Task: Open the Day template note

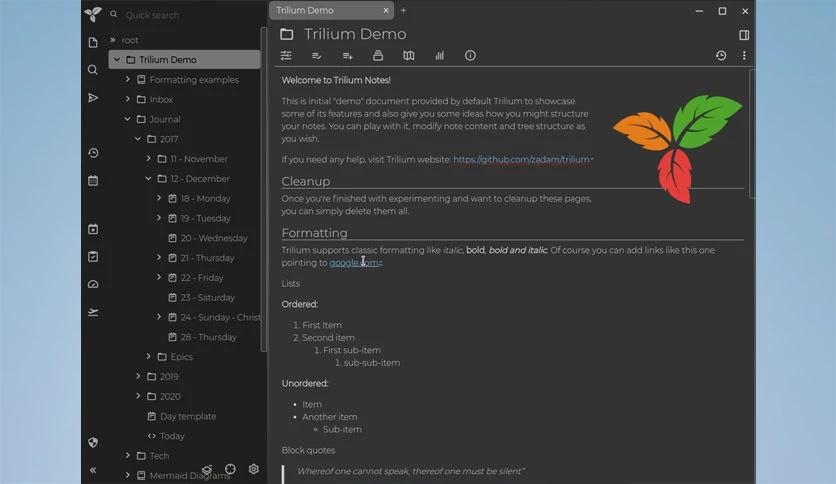Action: coord(188,416)
